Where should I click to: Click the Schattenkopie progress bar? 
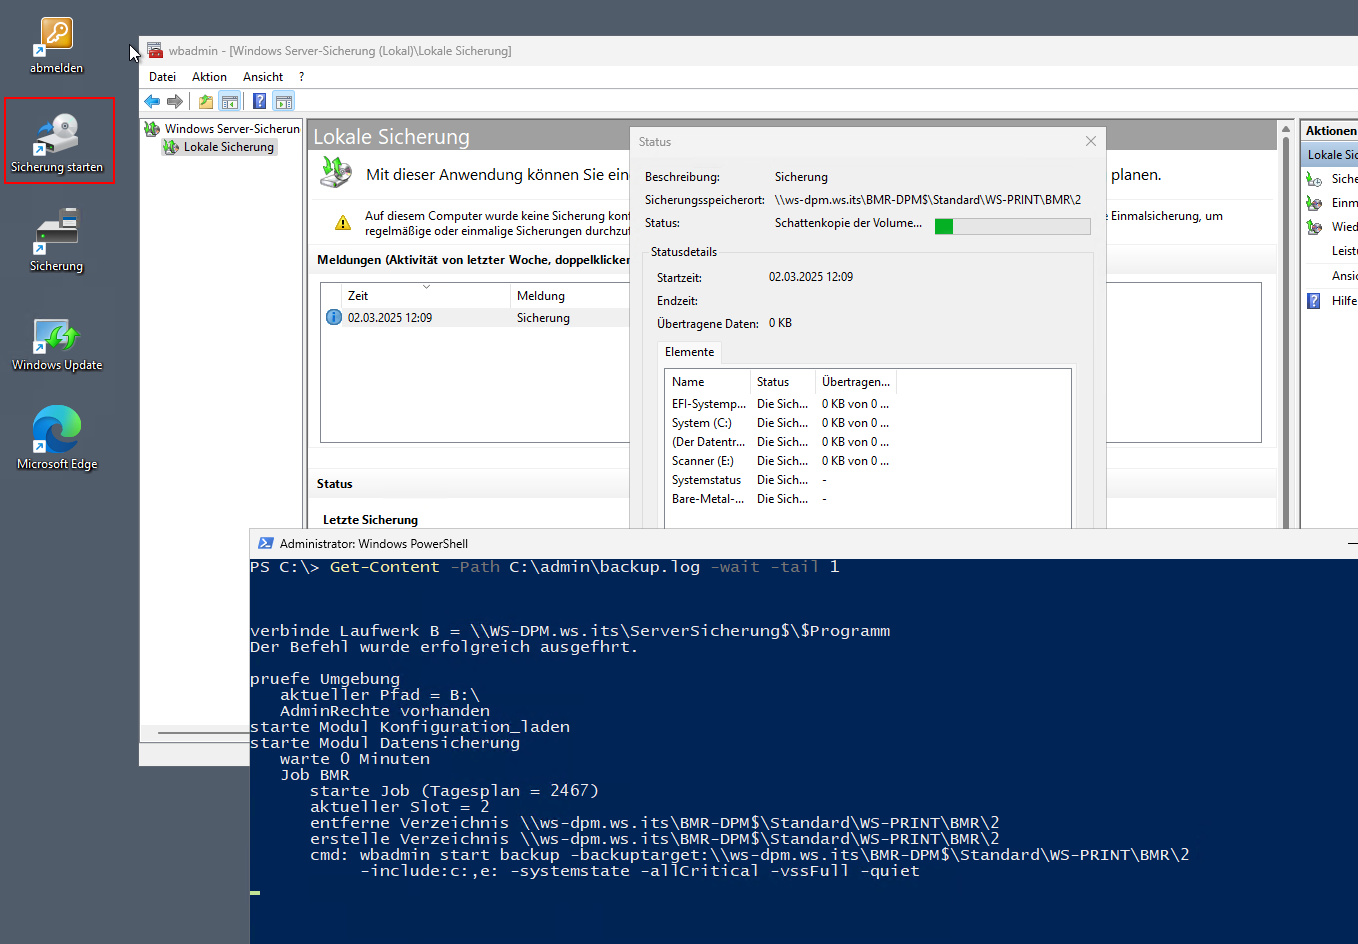(1012, 226)
